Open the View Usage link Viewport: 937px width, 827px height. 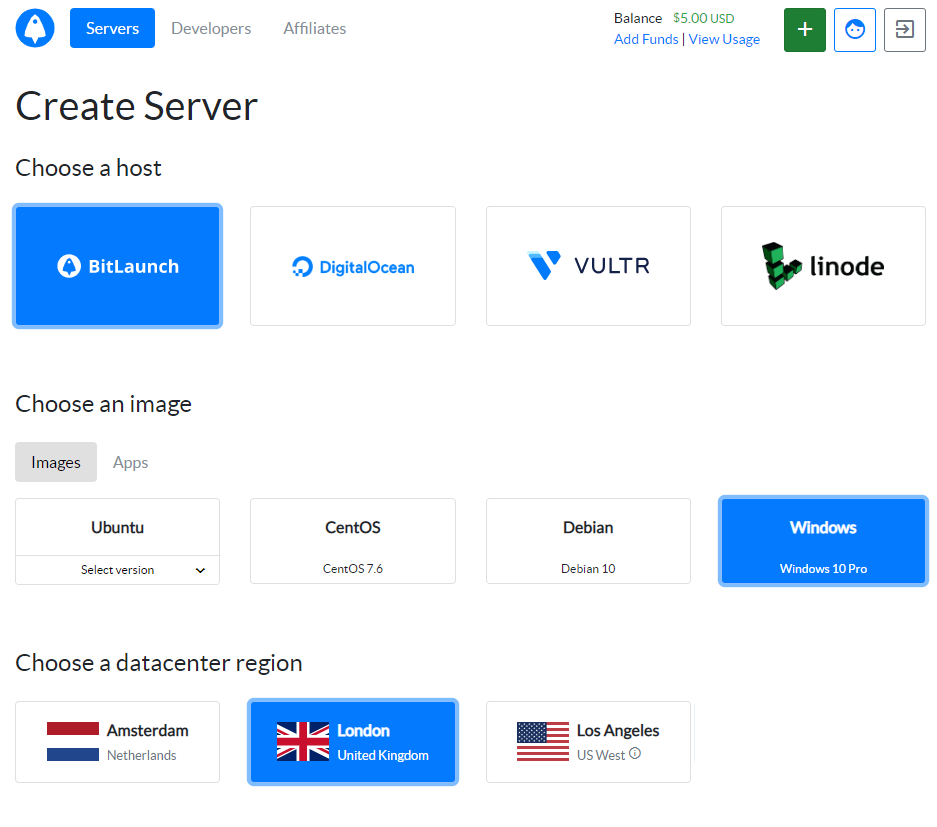pos(724,39)
